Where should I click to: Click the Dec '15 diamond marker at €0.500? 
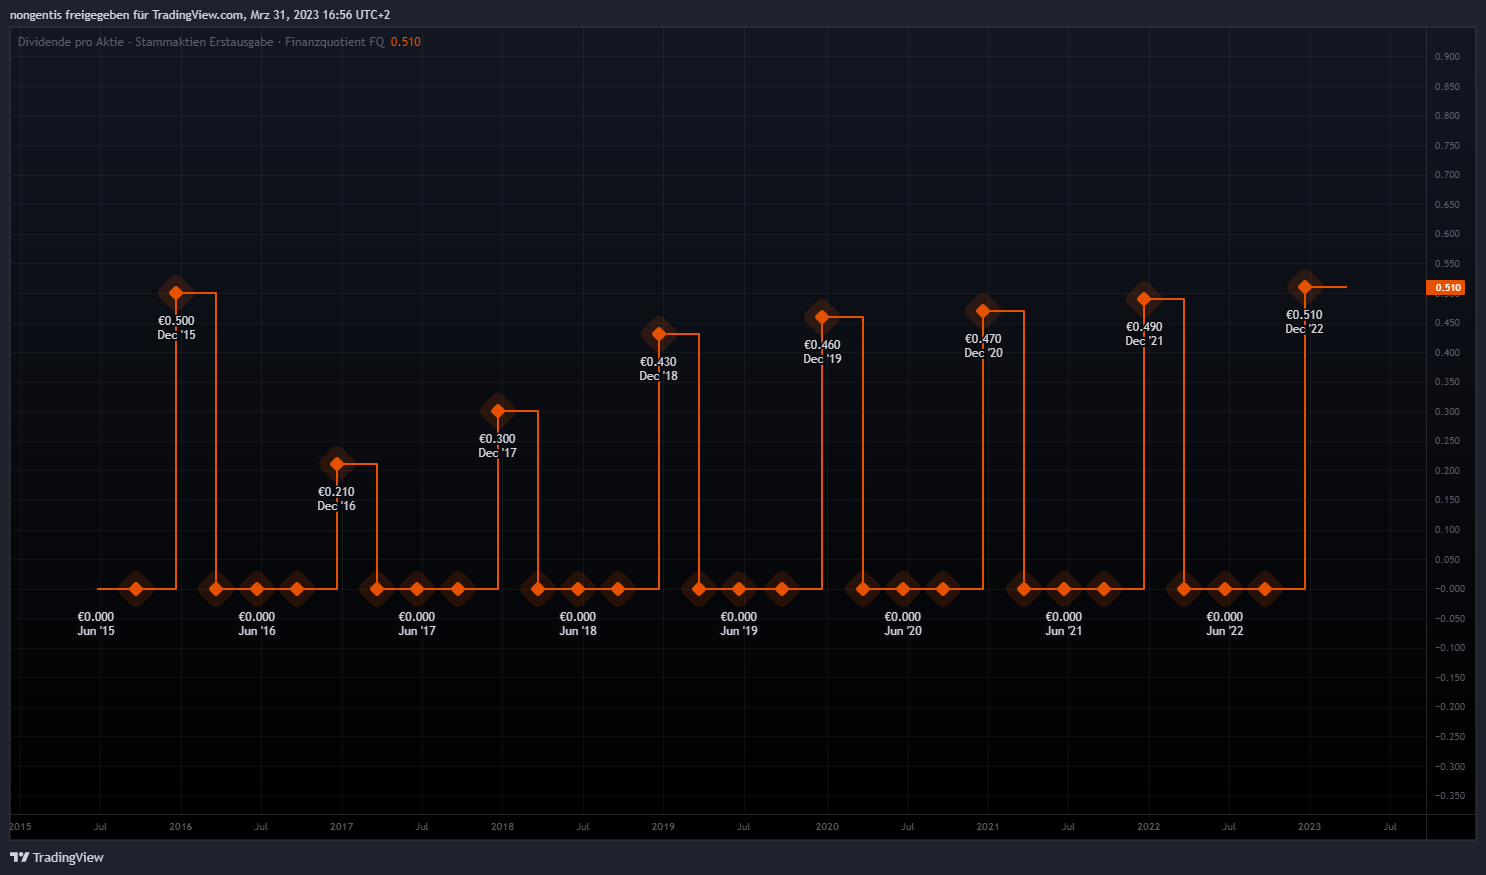176,293
